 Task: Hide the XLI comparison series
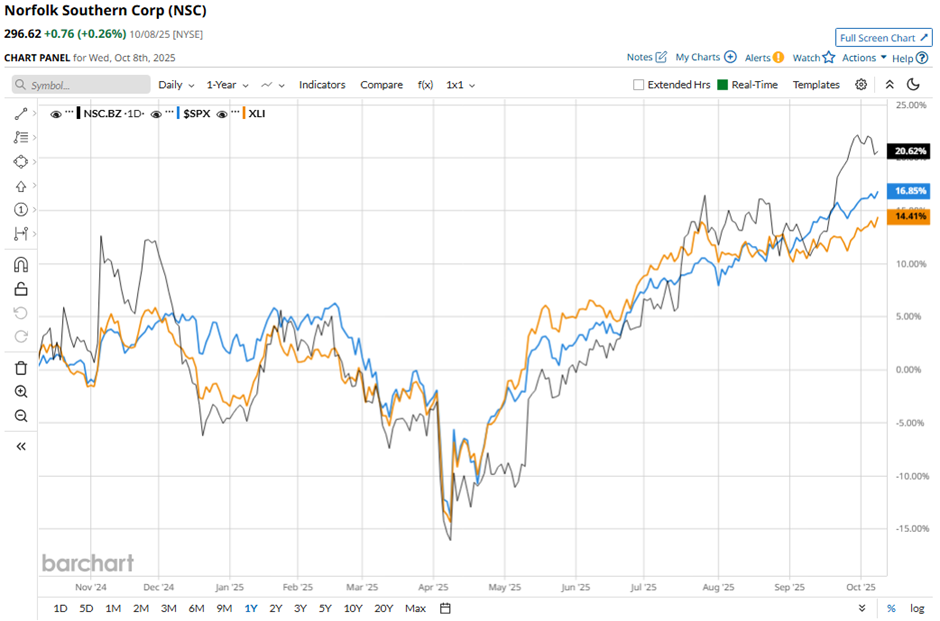coord(221,114)
